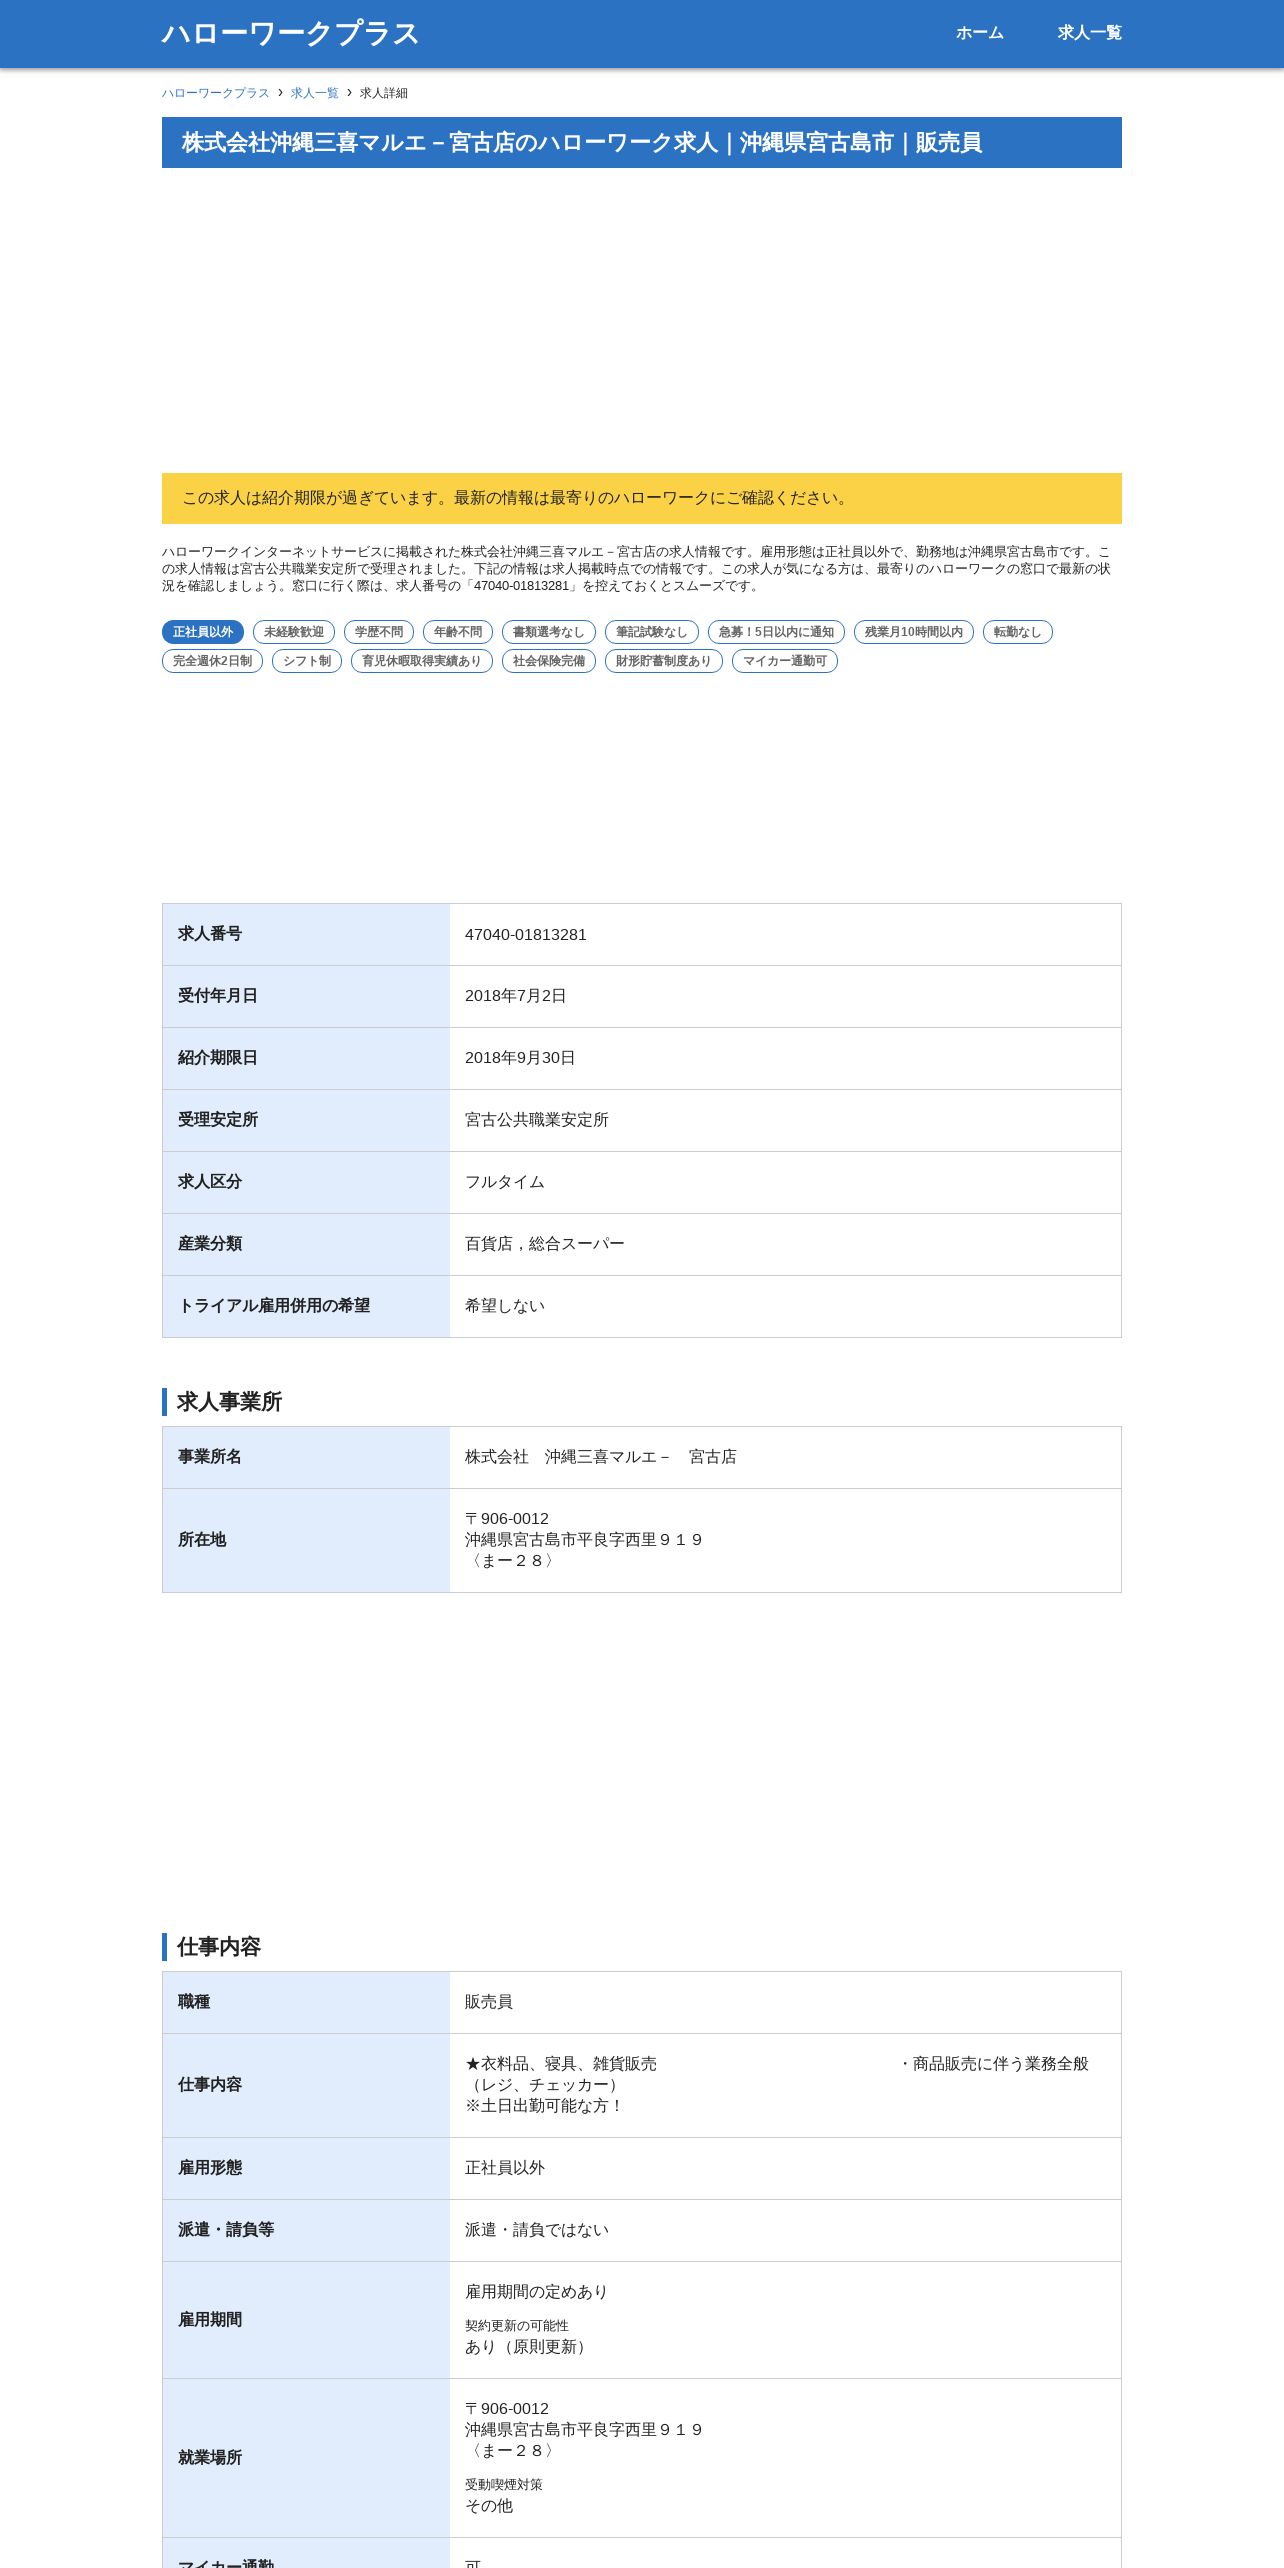Screen dimensions: 1284x2568
Task: Select the 残業月10時間以内 tag
Action: (x=914, y=632)
